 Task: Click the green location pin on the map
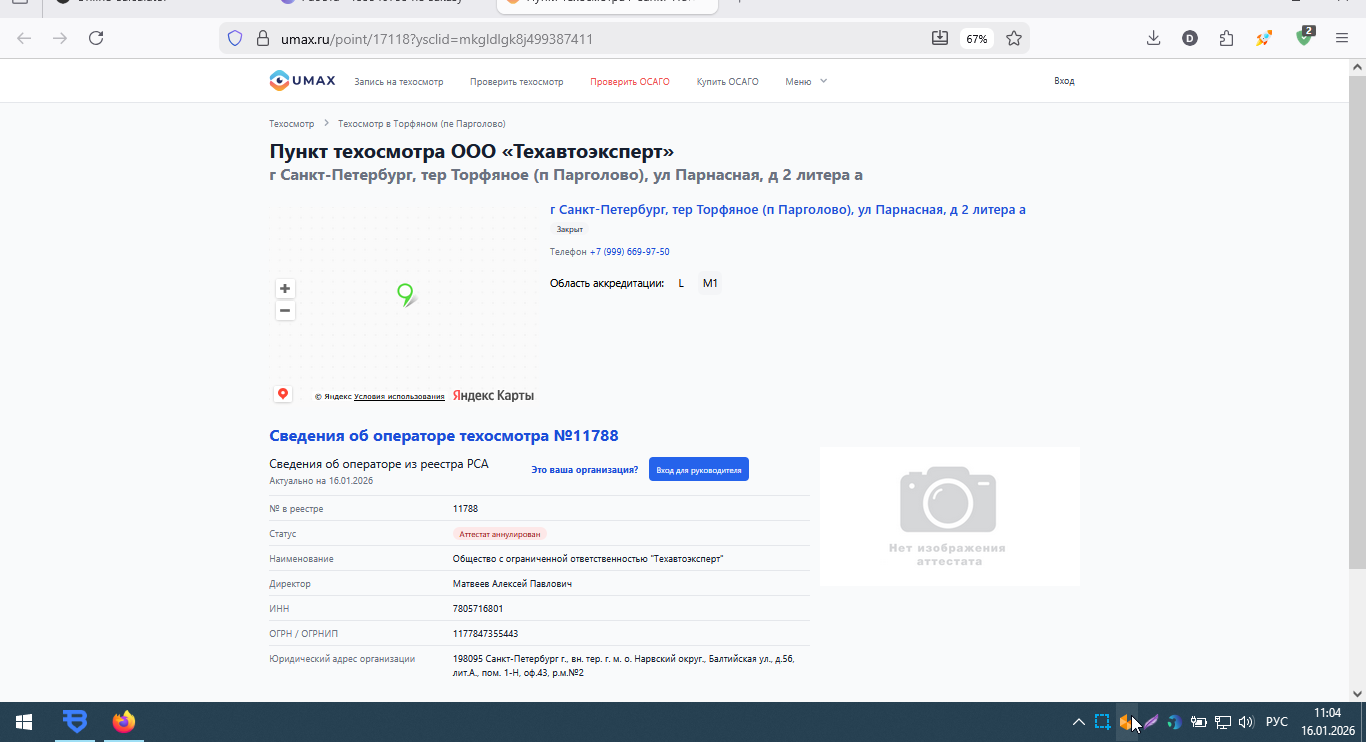point(406,294)
